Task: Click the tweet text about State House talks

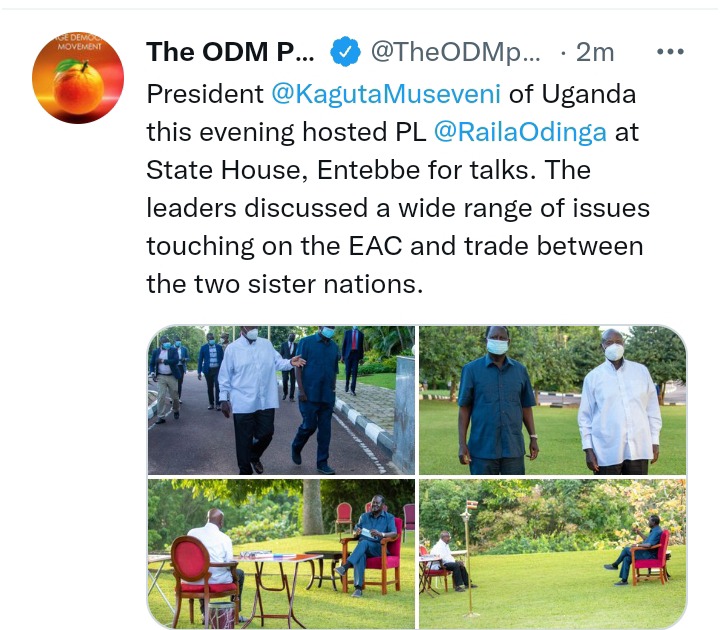Action: pyautogui.click(x=398, y=189)
